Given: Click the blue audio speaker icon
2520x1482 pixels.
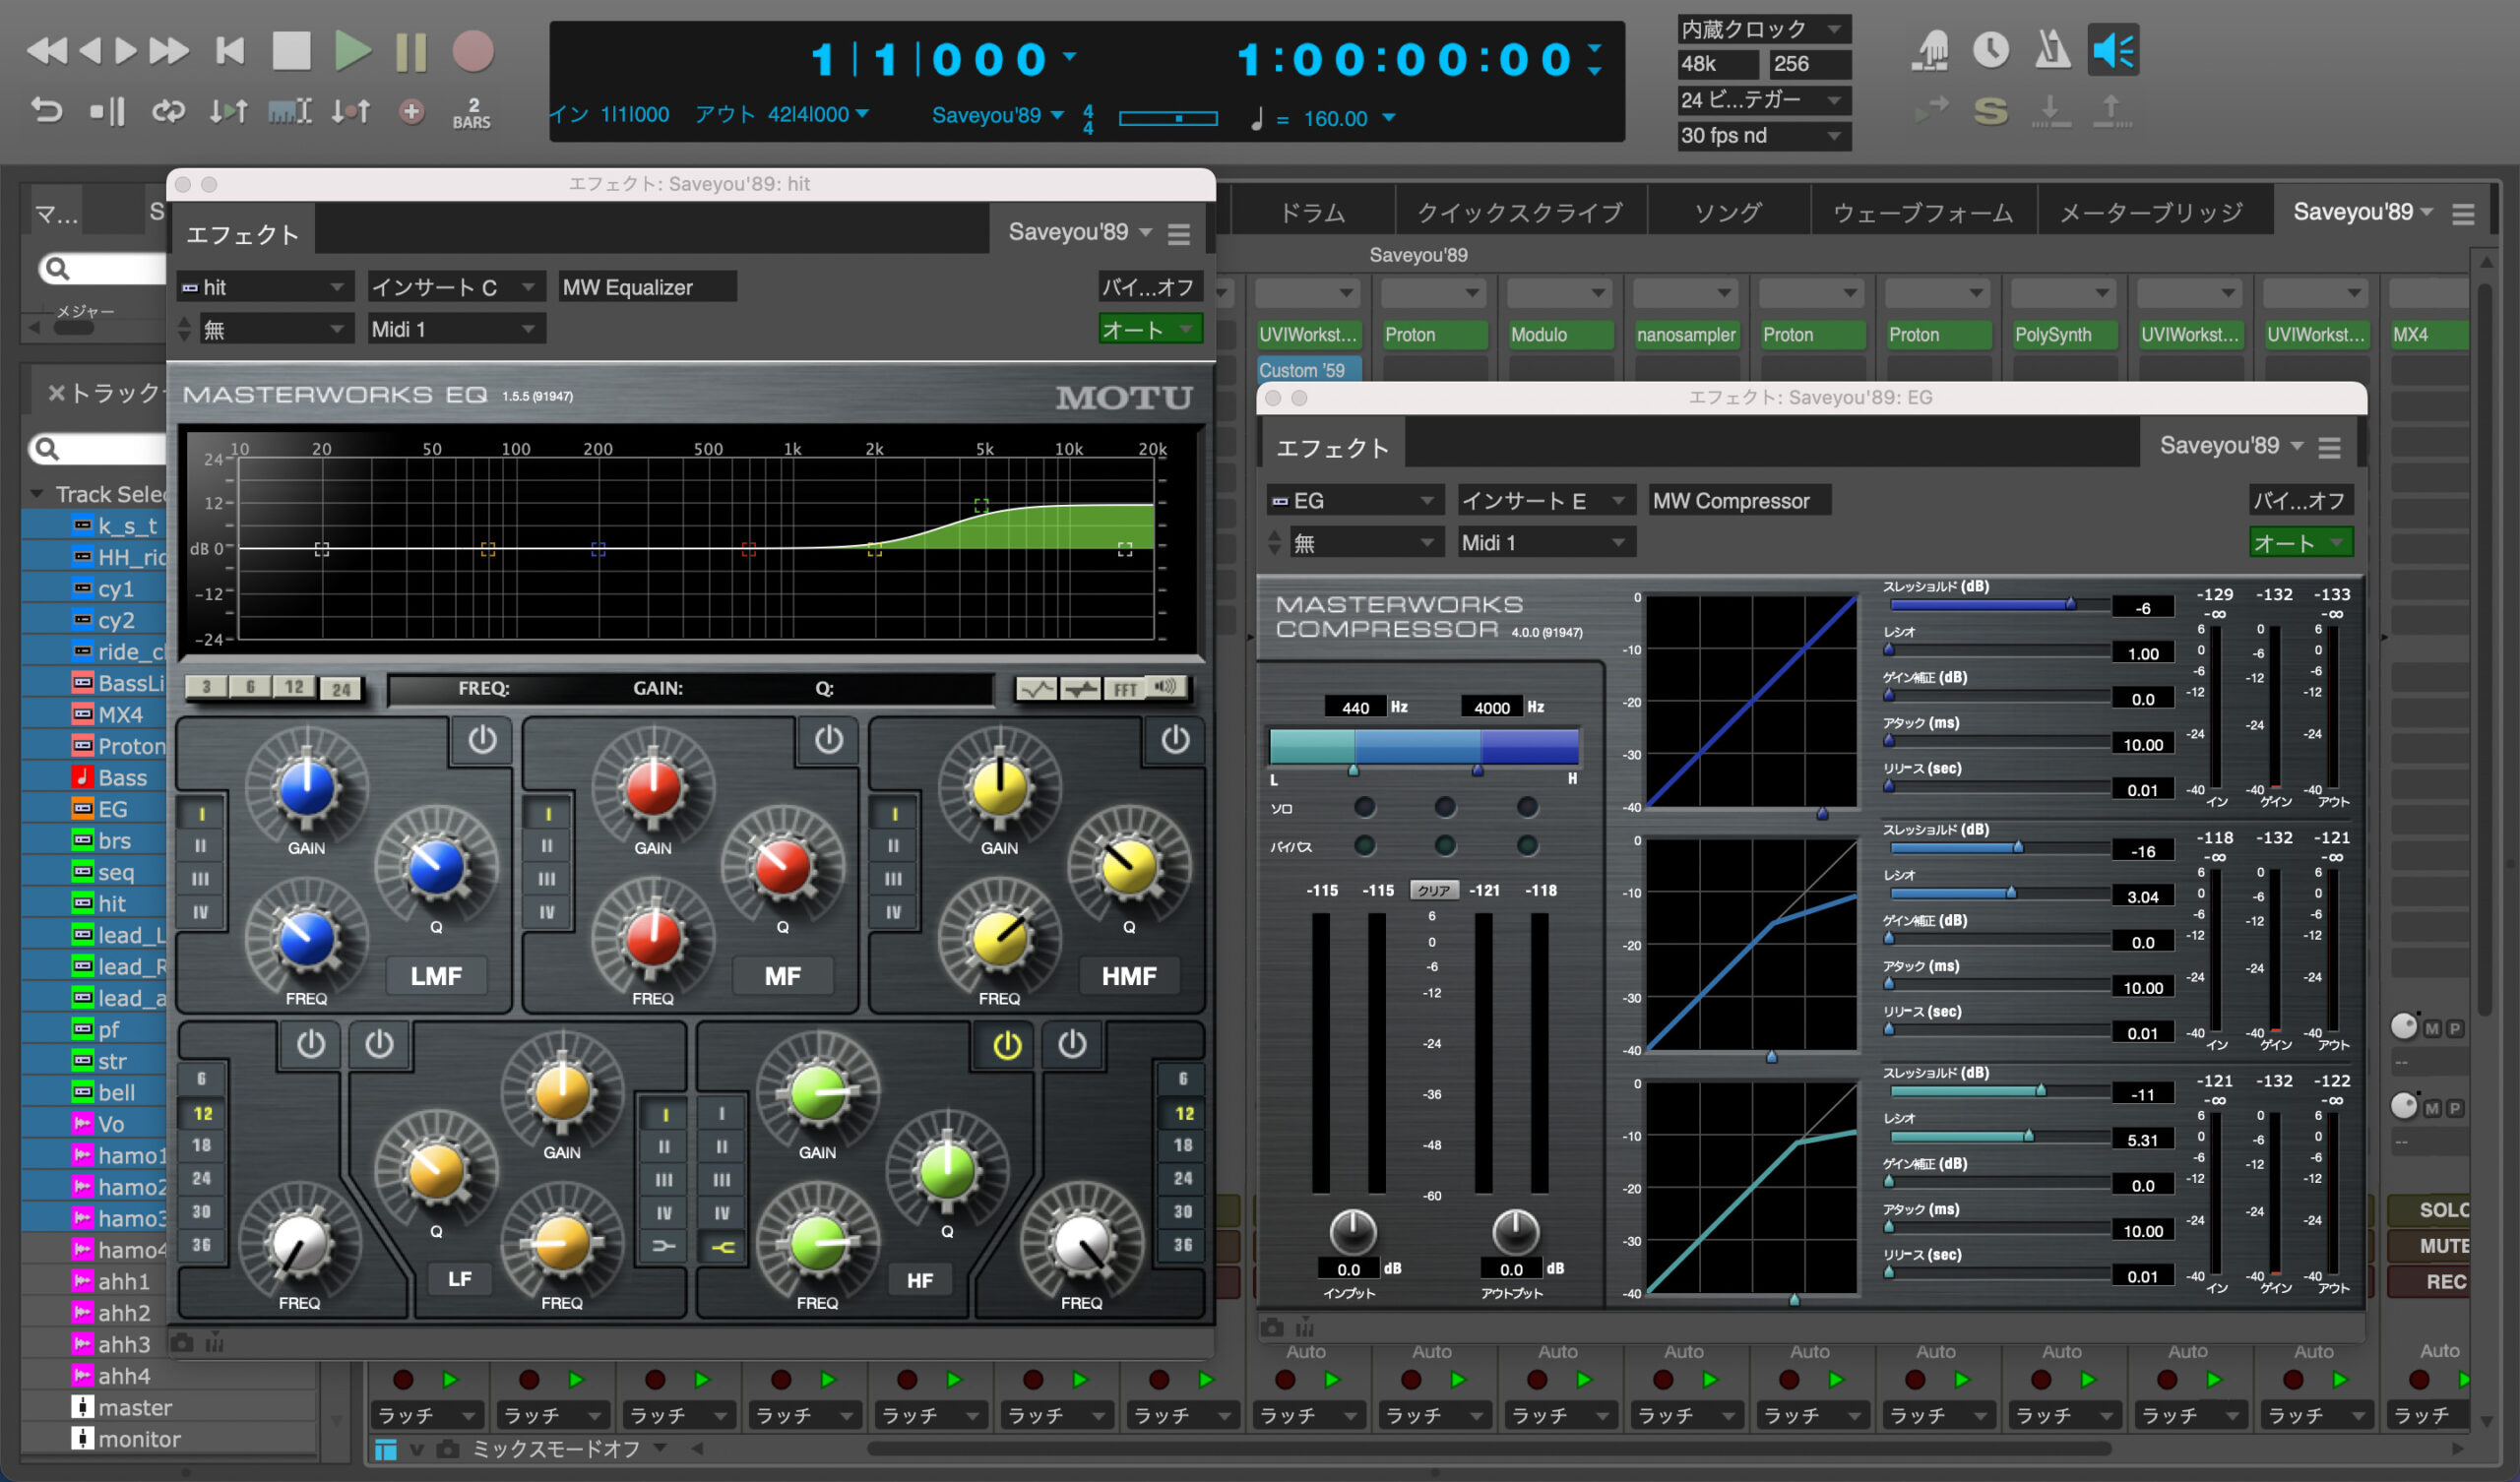Looking at the screenshot, I should tap(2113, 50).
